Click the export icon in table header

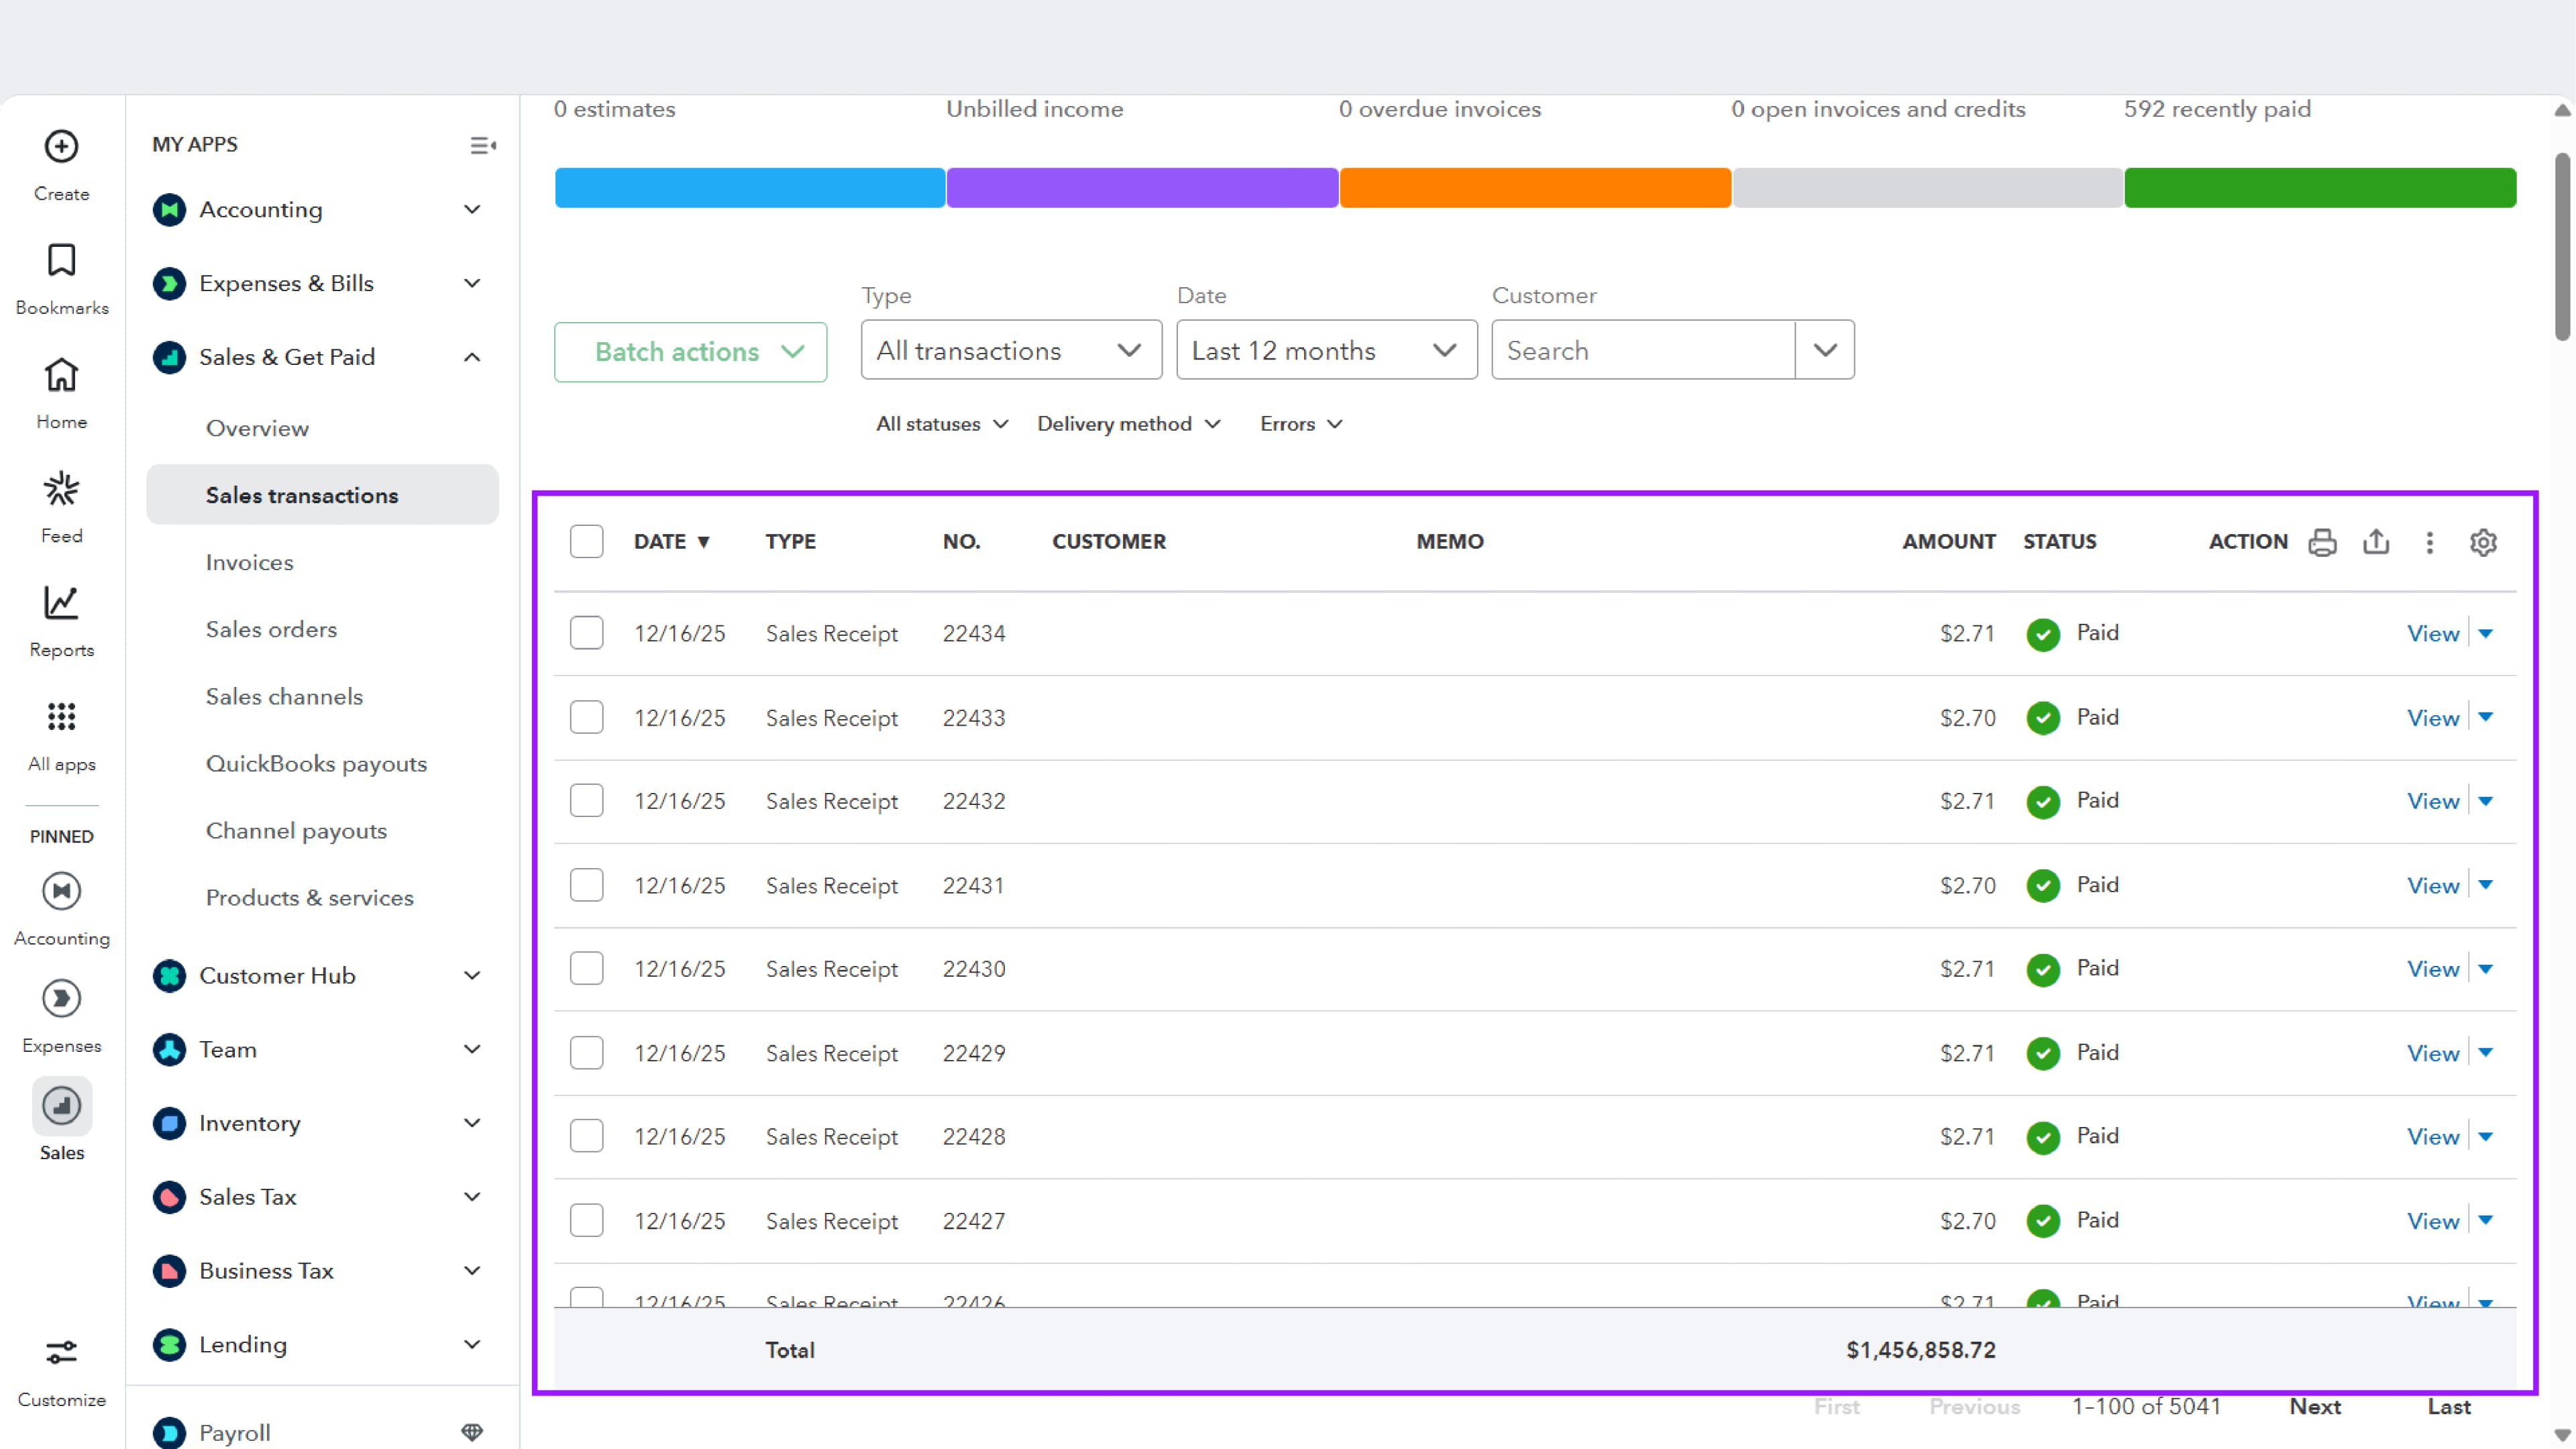(x=2376, y=542)
